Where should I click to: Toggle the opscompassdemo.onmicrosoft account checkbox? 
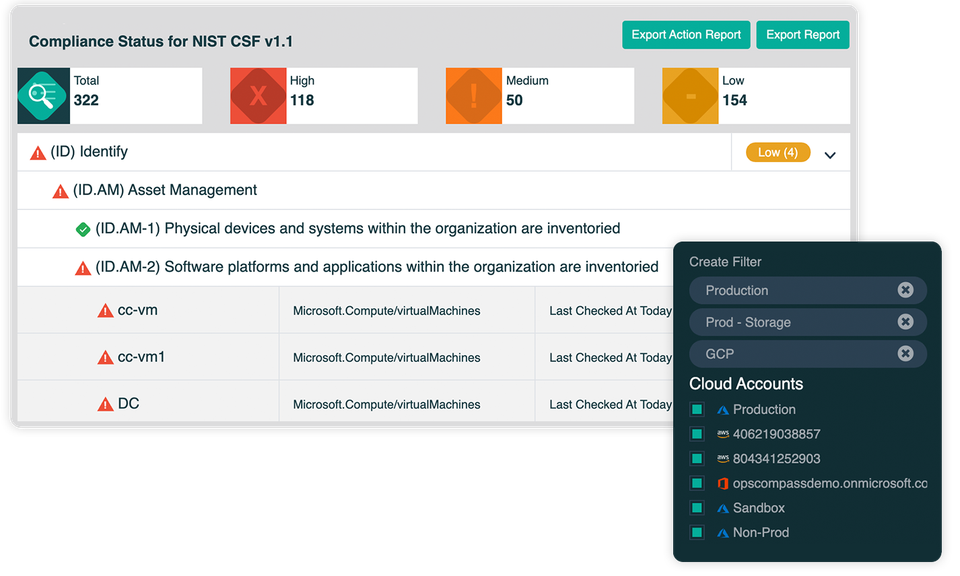click(x=697, y=483)
